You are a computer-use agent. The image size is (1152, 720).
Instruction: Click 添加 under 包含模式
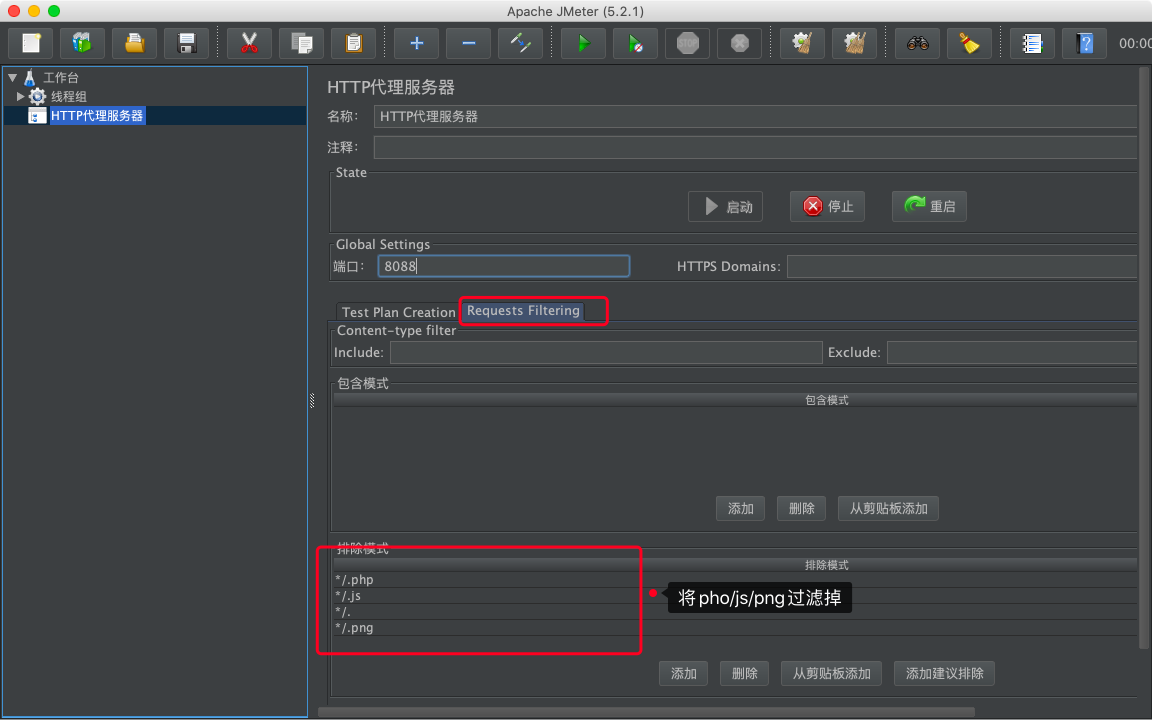(x=741, y=508)
